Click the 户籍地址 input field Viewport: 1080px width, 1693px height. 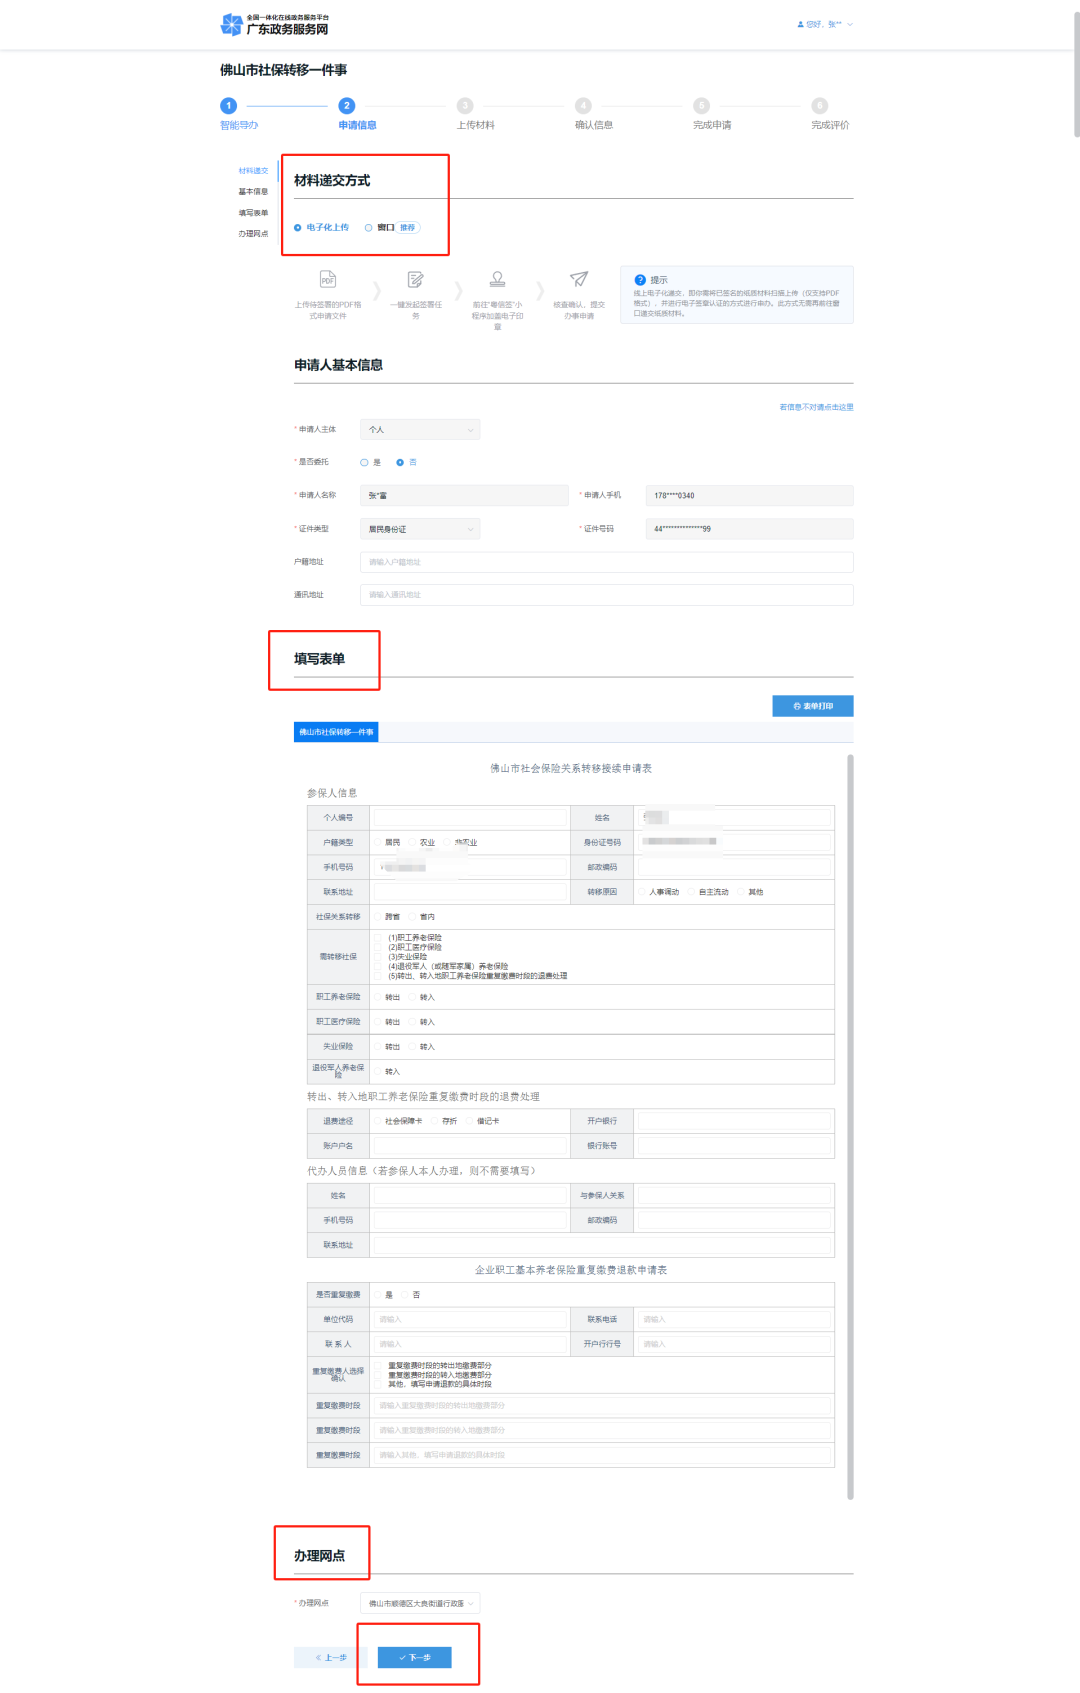[606, 562]
